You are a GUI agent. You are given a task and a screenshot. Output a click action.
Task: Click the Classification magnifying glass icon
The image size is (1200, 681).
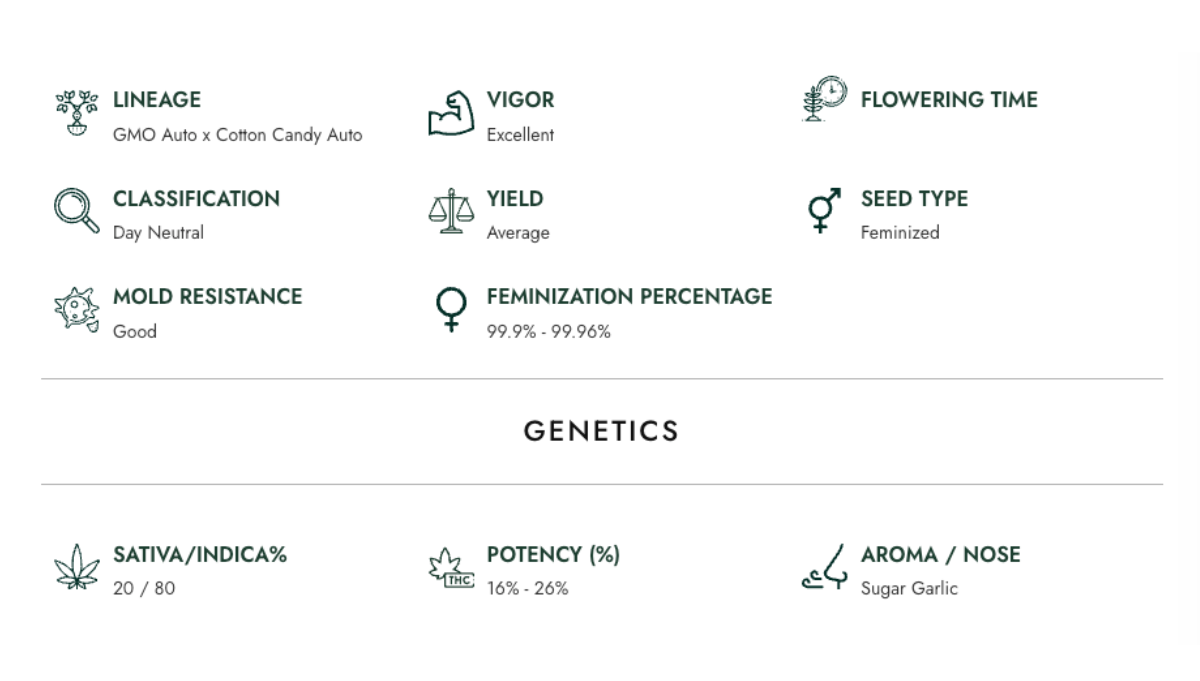click(x=76, y=211)
